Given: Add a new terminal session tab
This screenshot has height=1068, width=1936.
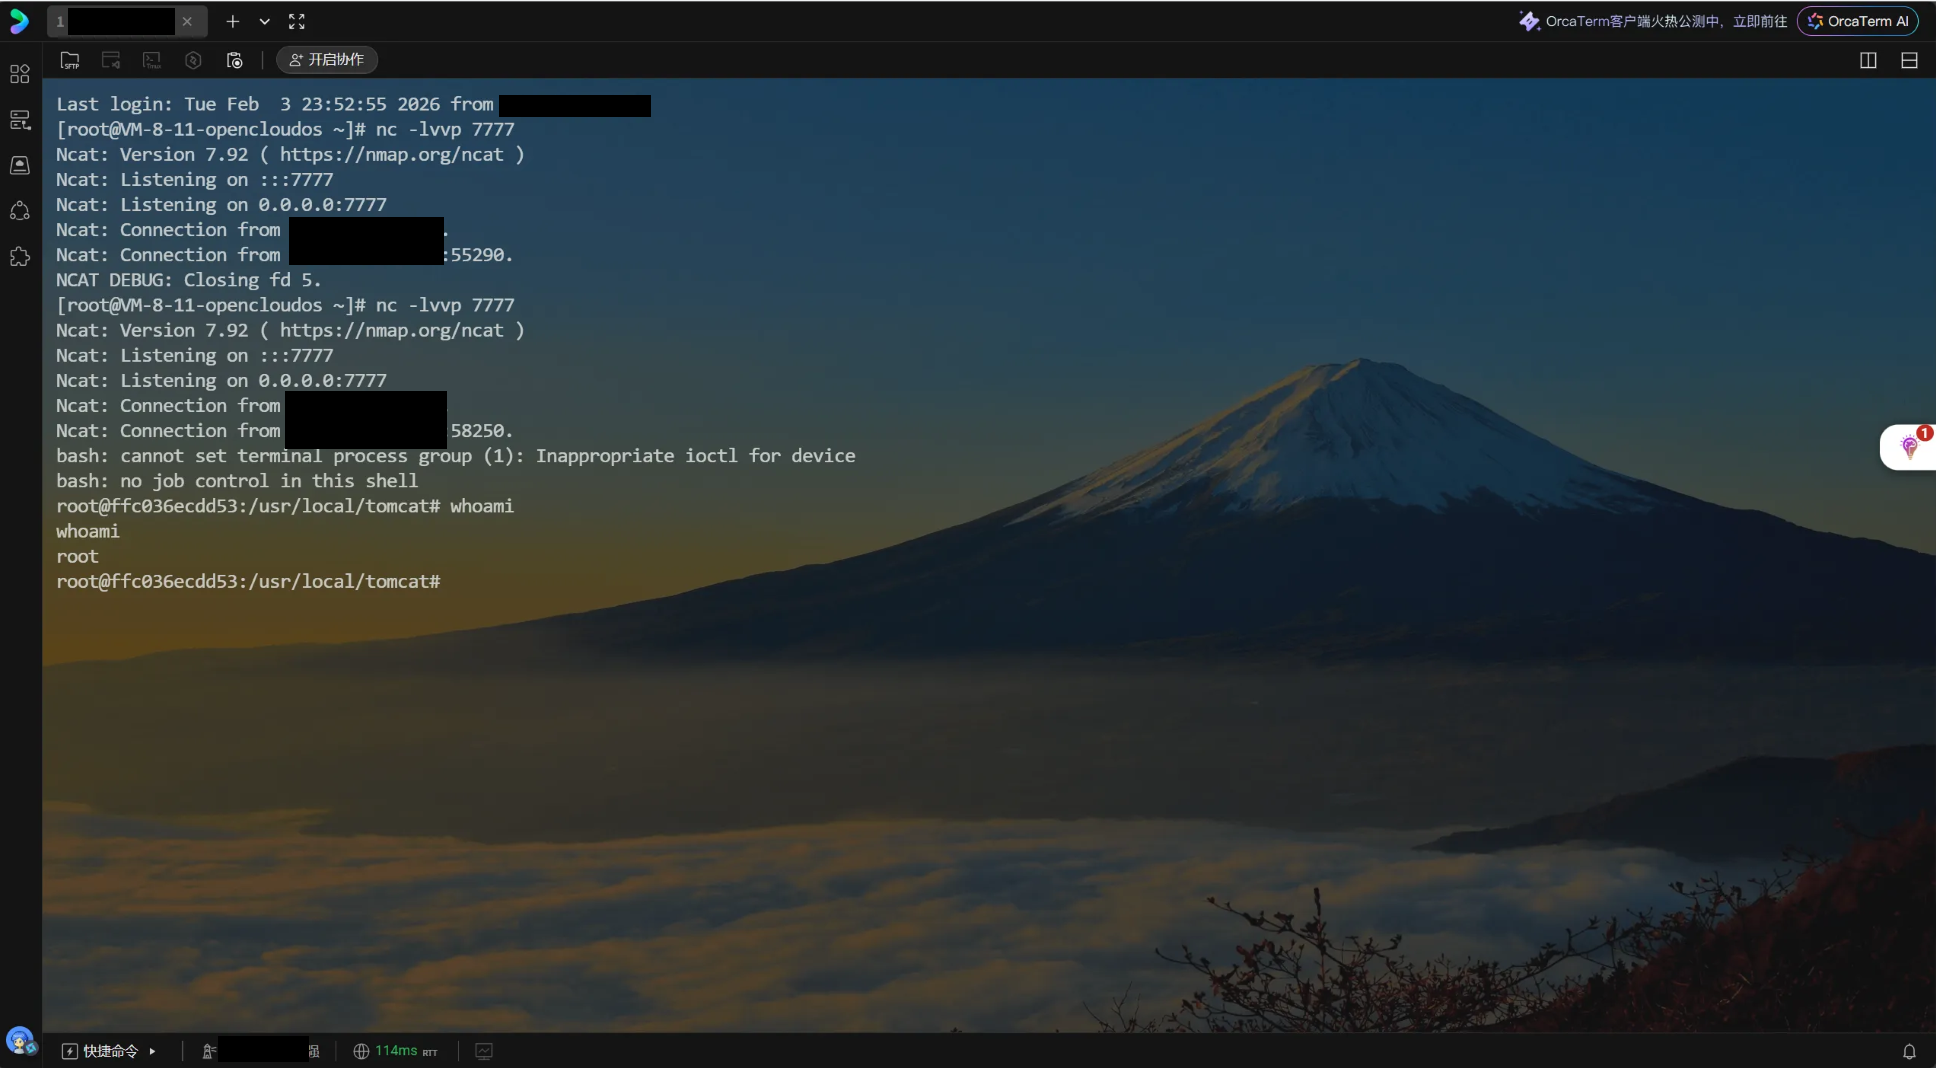Looking at the screenshot, I should (233, 21).
